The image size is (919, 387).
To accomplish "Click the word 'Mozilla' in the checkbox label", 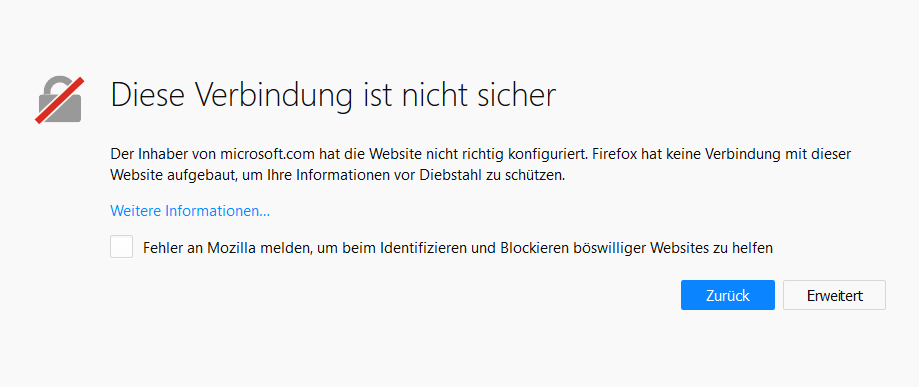I will pyautogui.click(x=229, y=248).
